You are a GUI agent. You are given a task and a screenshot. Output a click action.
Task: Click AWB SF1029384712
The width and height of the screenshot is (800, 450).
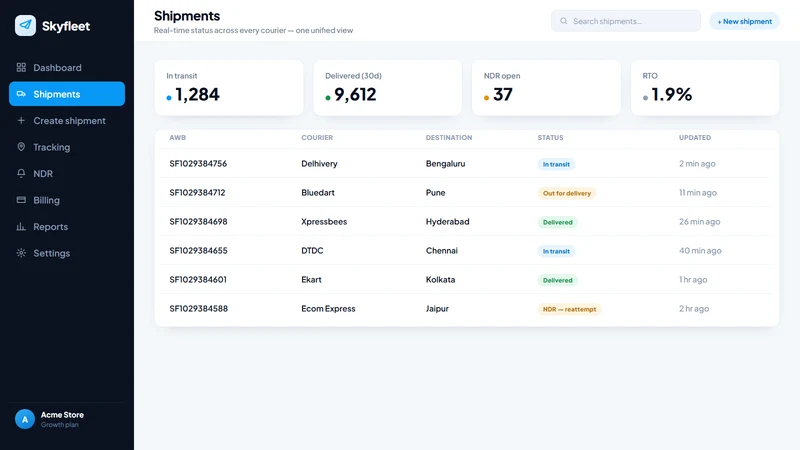point(197,193)
